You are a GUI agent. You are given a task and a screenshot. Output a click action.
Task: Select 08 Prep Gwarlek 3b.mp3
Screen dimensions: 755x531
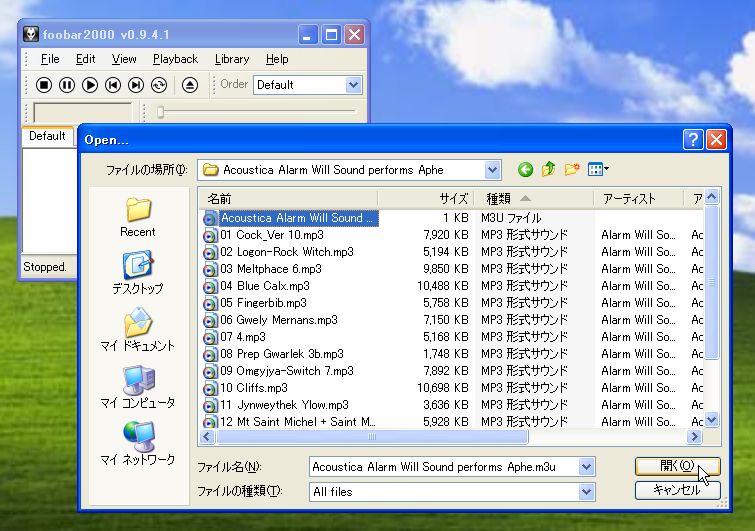pos(282,354)
